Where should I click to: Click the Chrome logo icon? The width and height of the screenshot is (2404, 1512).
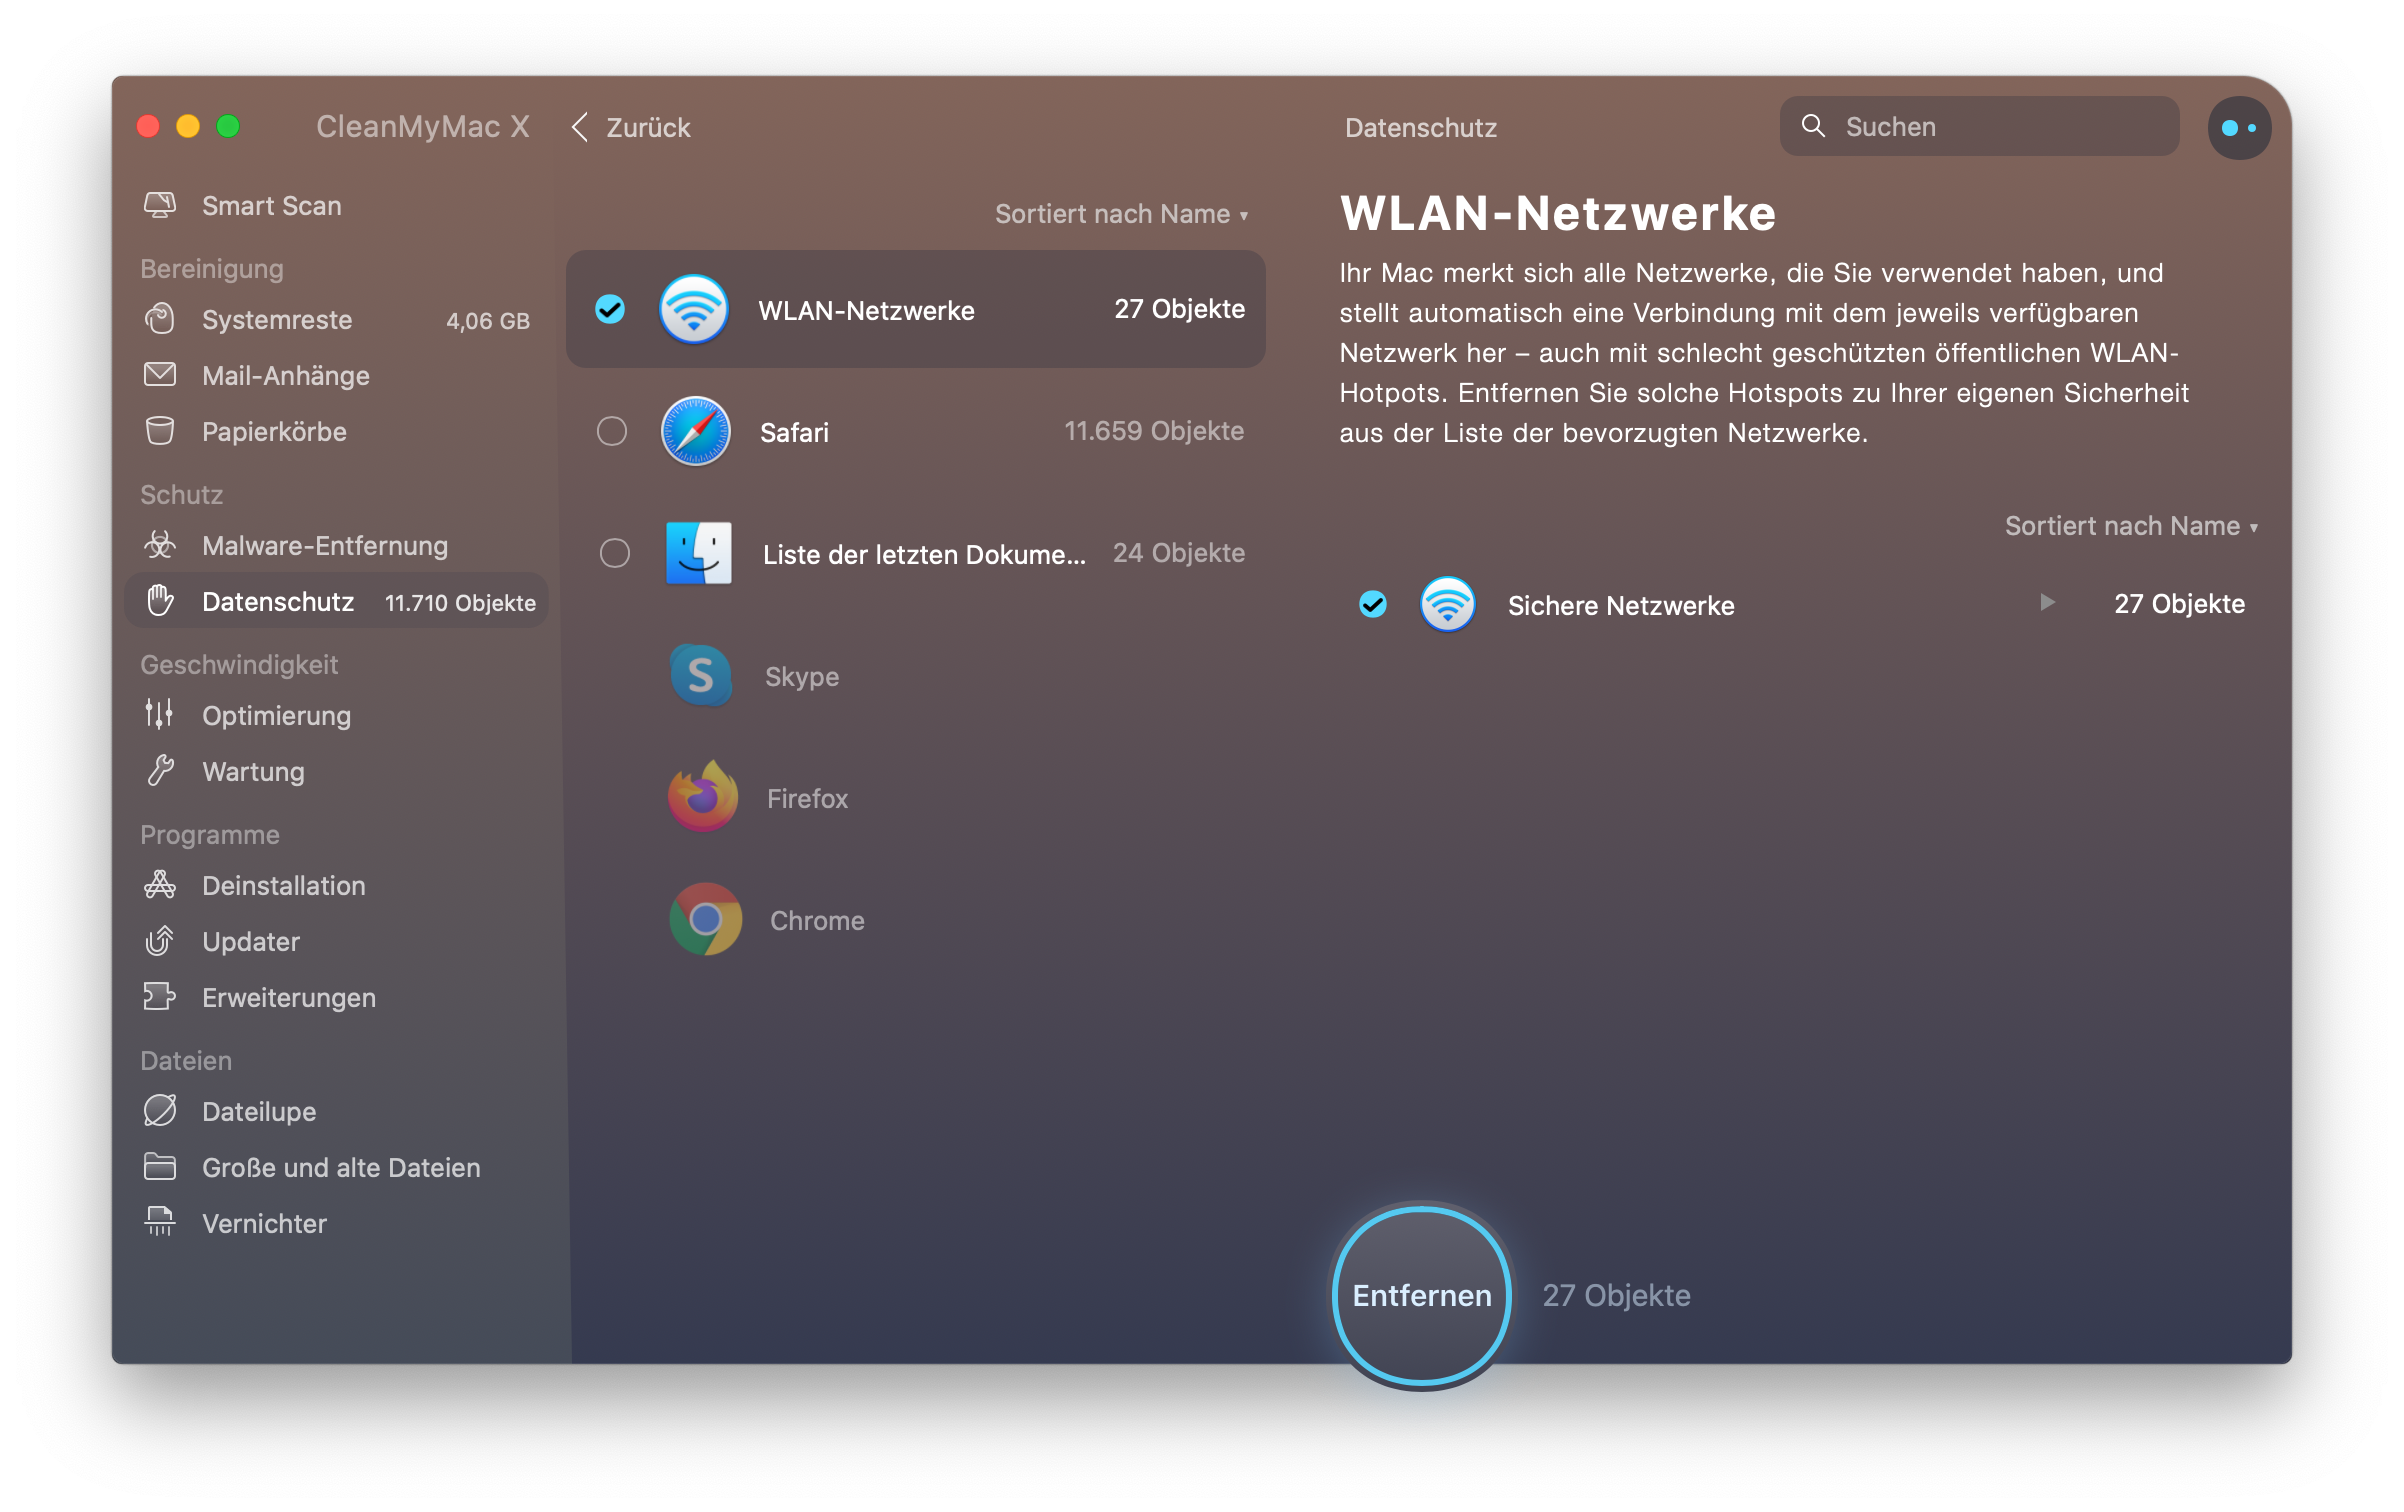point(706,919)
